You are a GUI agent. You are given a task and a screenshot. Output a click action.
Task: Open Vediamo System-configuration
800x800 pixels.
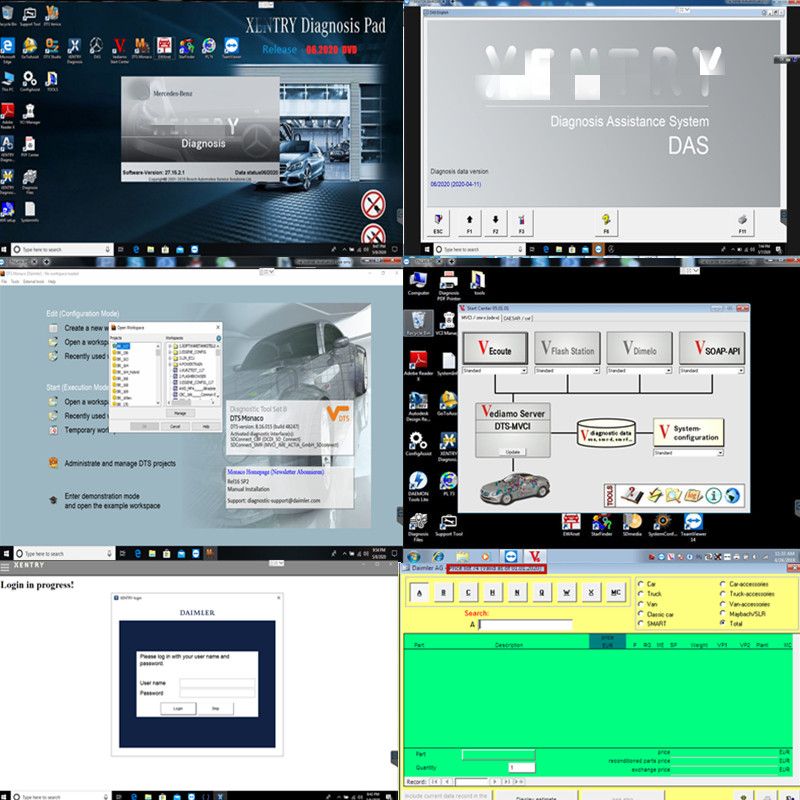click(688, 432)
